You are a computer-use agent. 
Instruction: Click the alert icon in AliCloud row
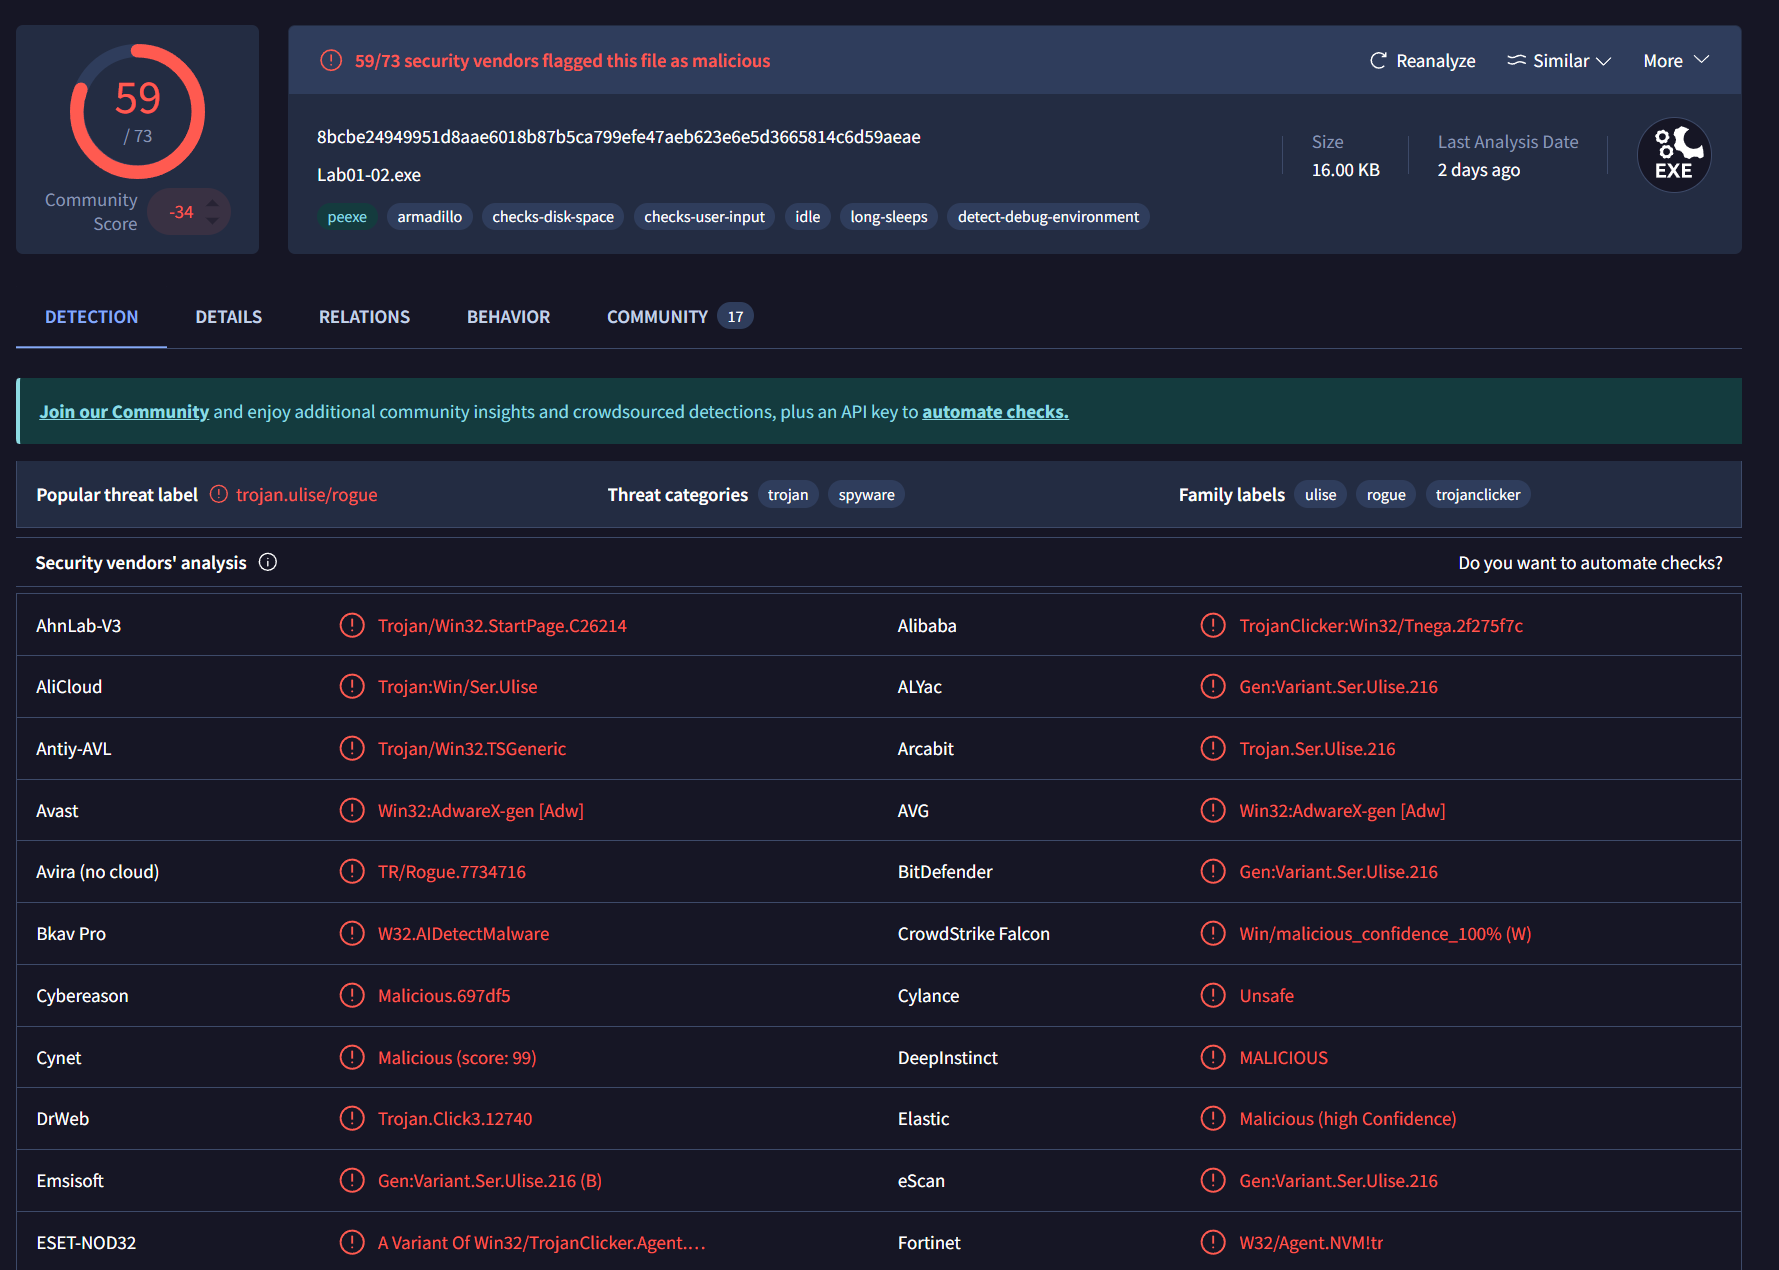pyautogui.click(x=352, y=686)
